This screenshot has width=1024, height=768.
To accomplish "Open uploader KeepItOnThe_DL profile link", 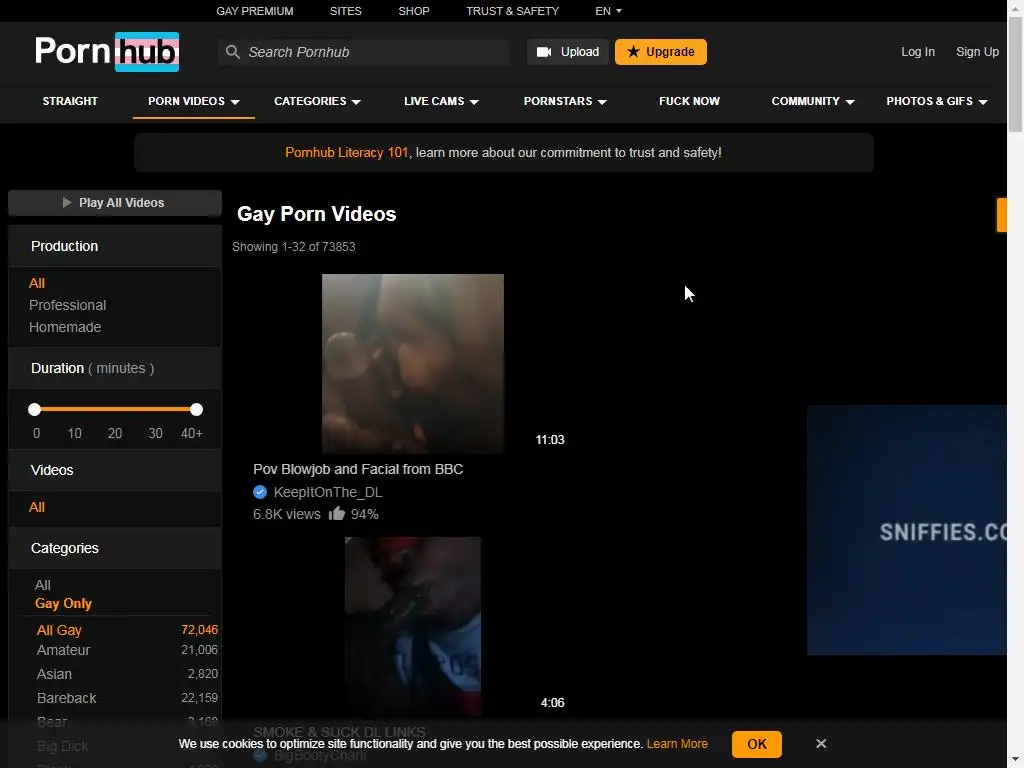I will (327, 492).
